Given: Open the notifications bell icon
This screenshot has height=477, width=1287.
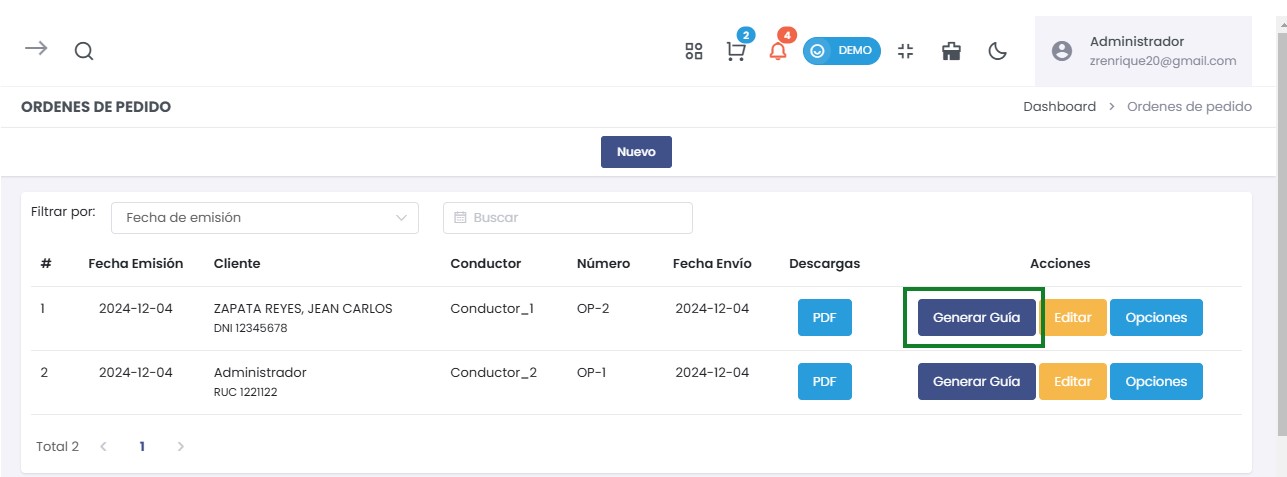Looking at the screenshot, I should pos(778,52).
